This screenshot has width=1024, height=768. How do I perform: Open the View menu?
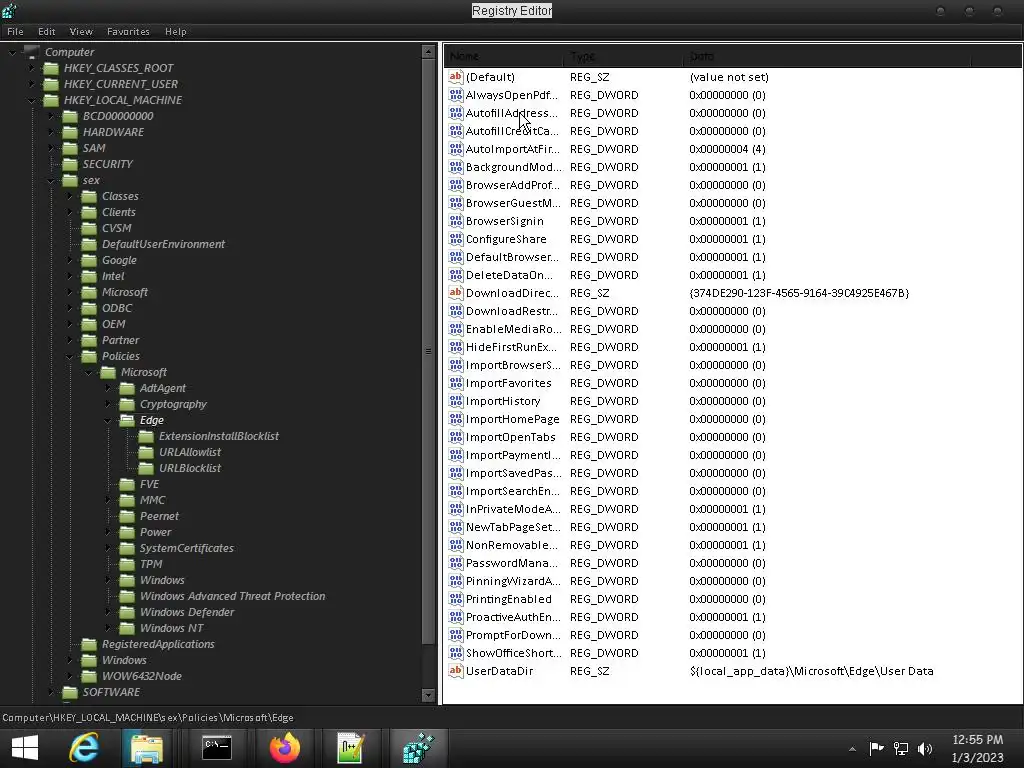pos(81,31)
